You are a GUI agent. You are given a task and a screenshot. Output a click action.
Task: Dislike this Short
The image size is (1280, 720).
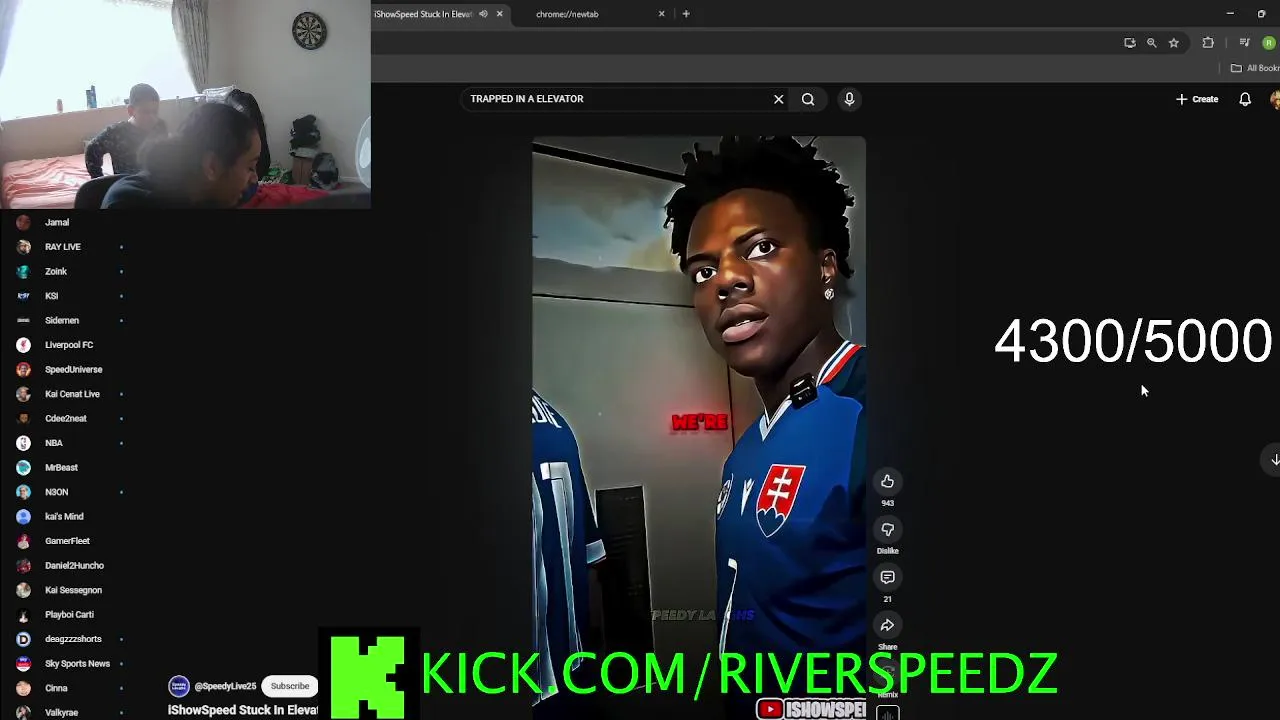click(x=887, y=529)
